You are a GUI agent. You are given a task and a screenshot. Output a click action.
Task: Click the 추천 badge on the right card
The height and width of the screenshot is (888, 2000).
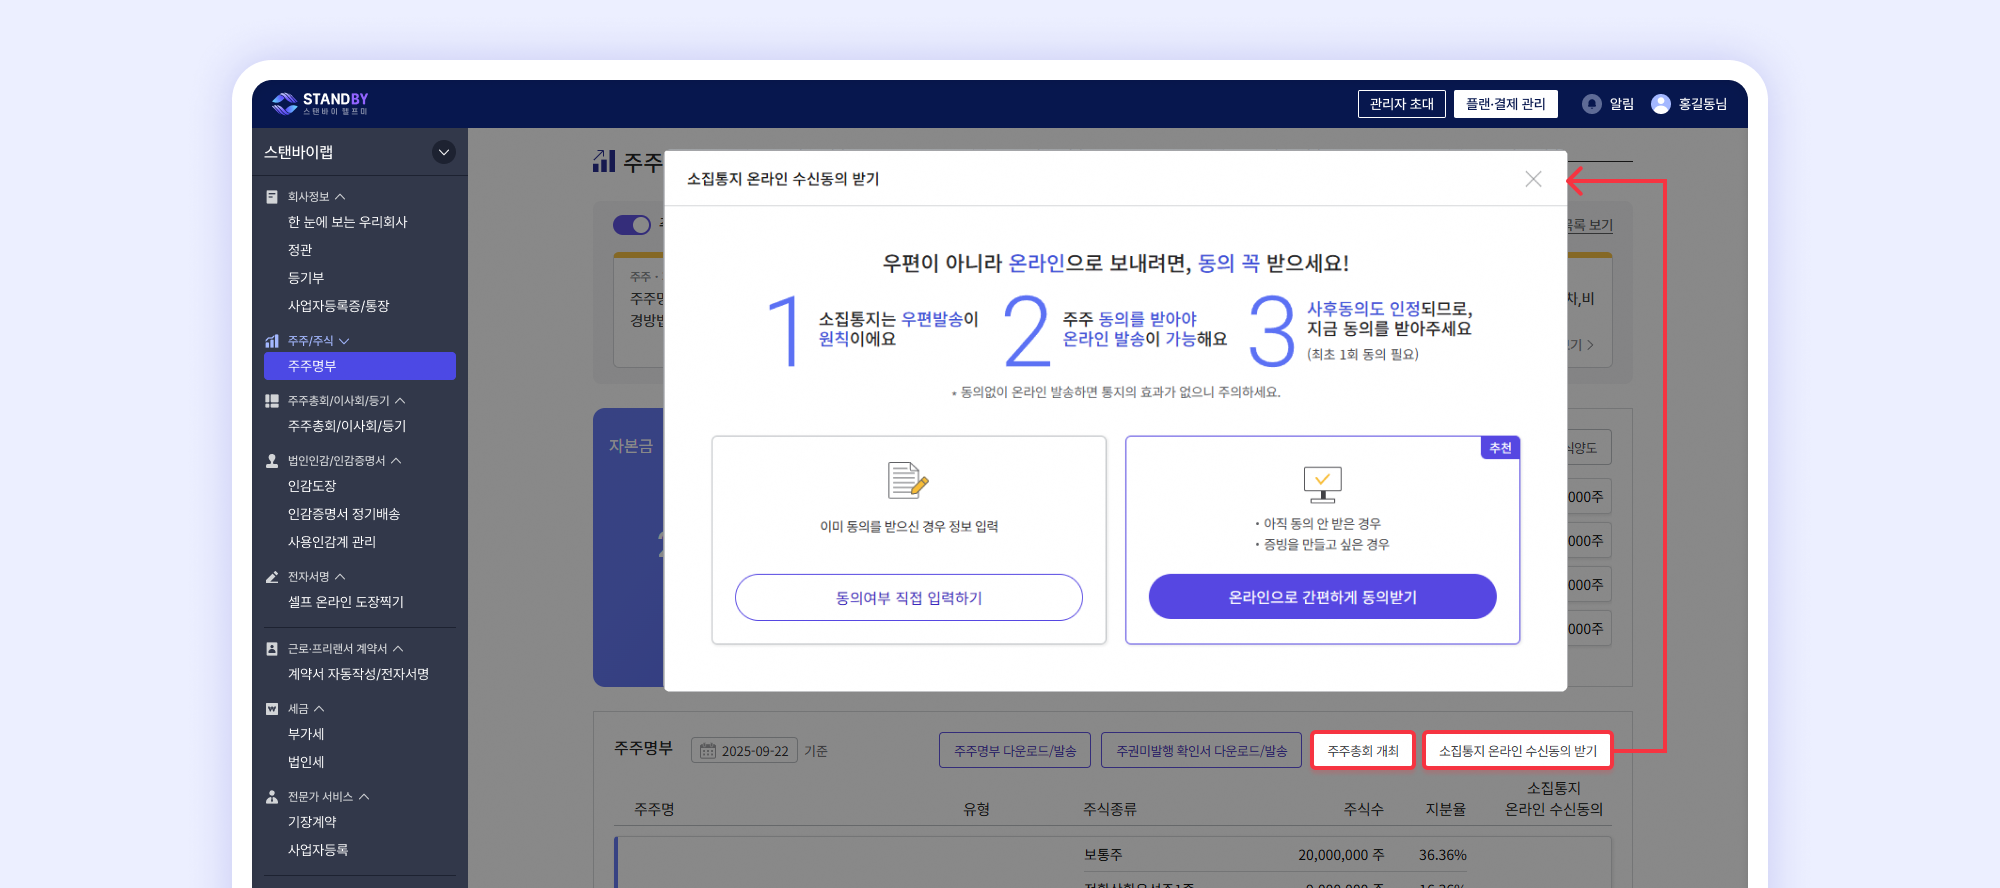(1500, 448)
